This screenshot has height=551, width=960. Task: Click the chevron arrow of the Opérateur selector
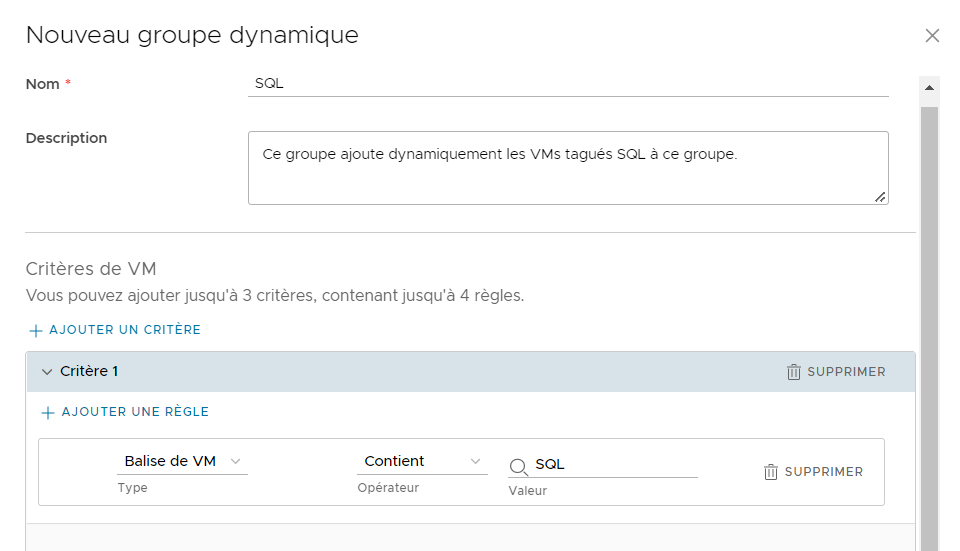[x=476, y=461]
